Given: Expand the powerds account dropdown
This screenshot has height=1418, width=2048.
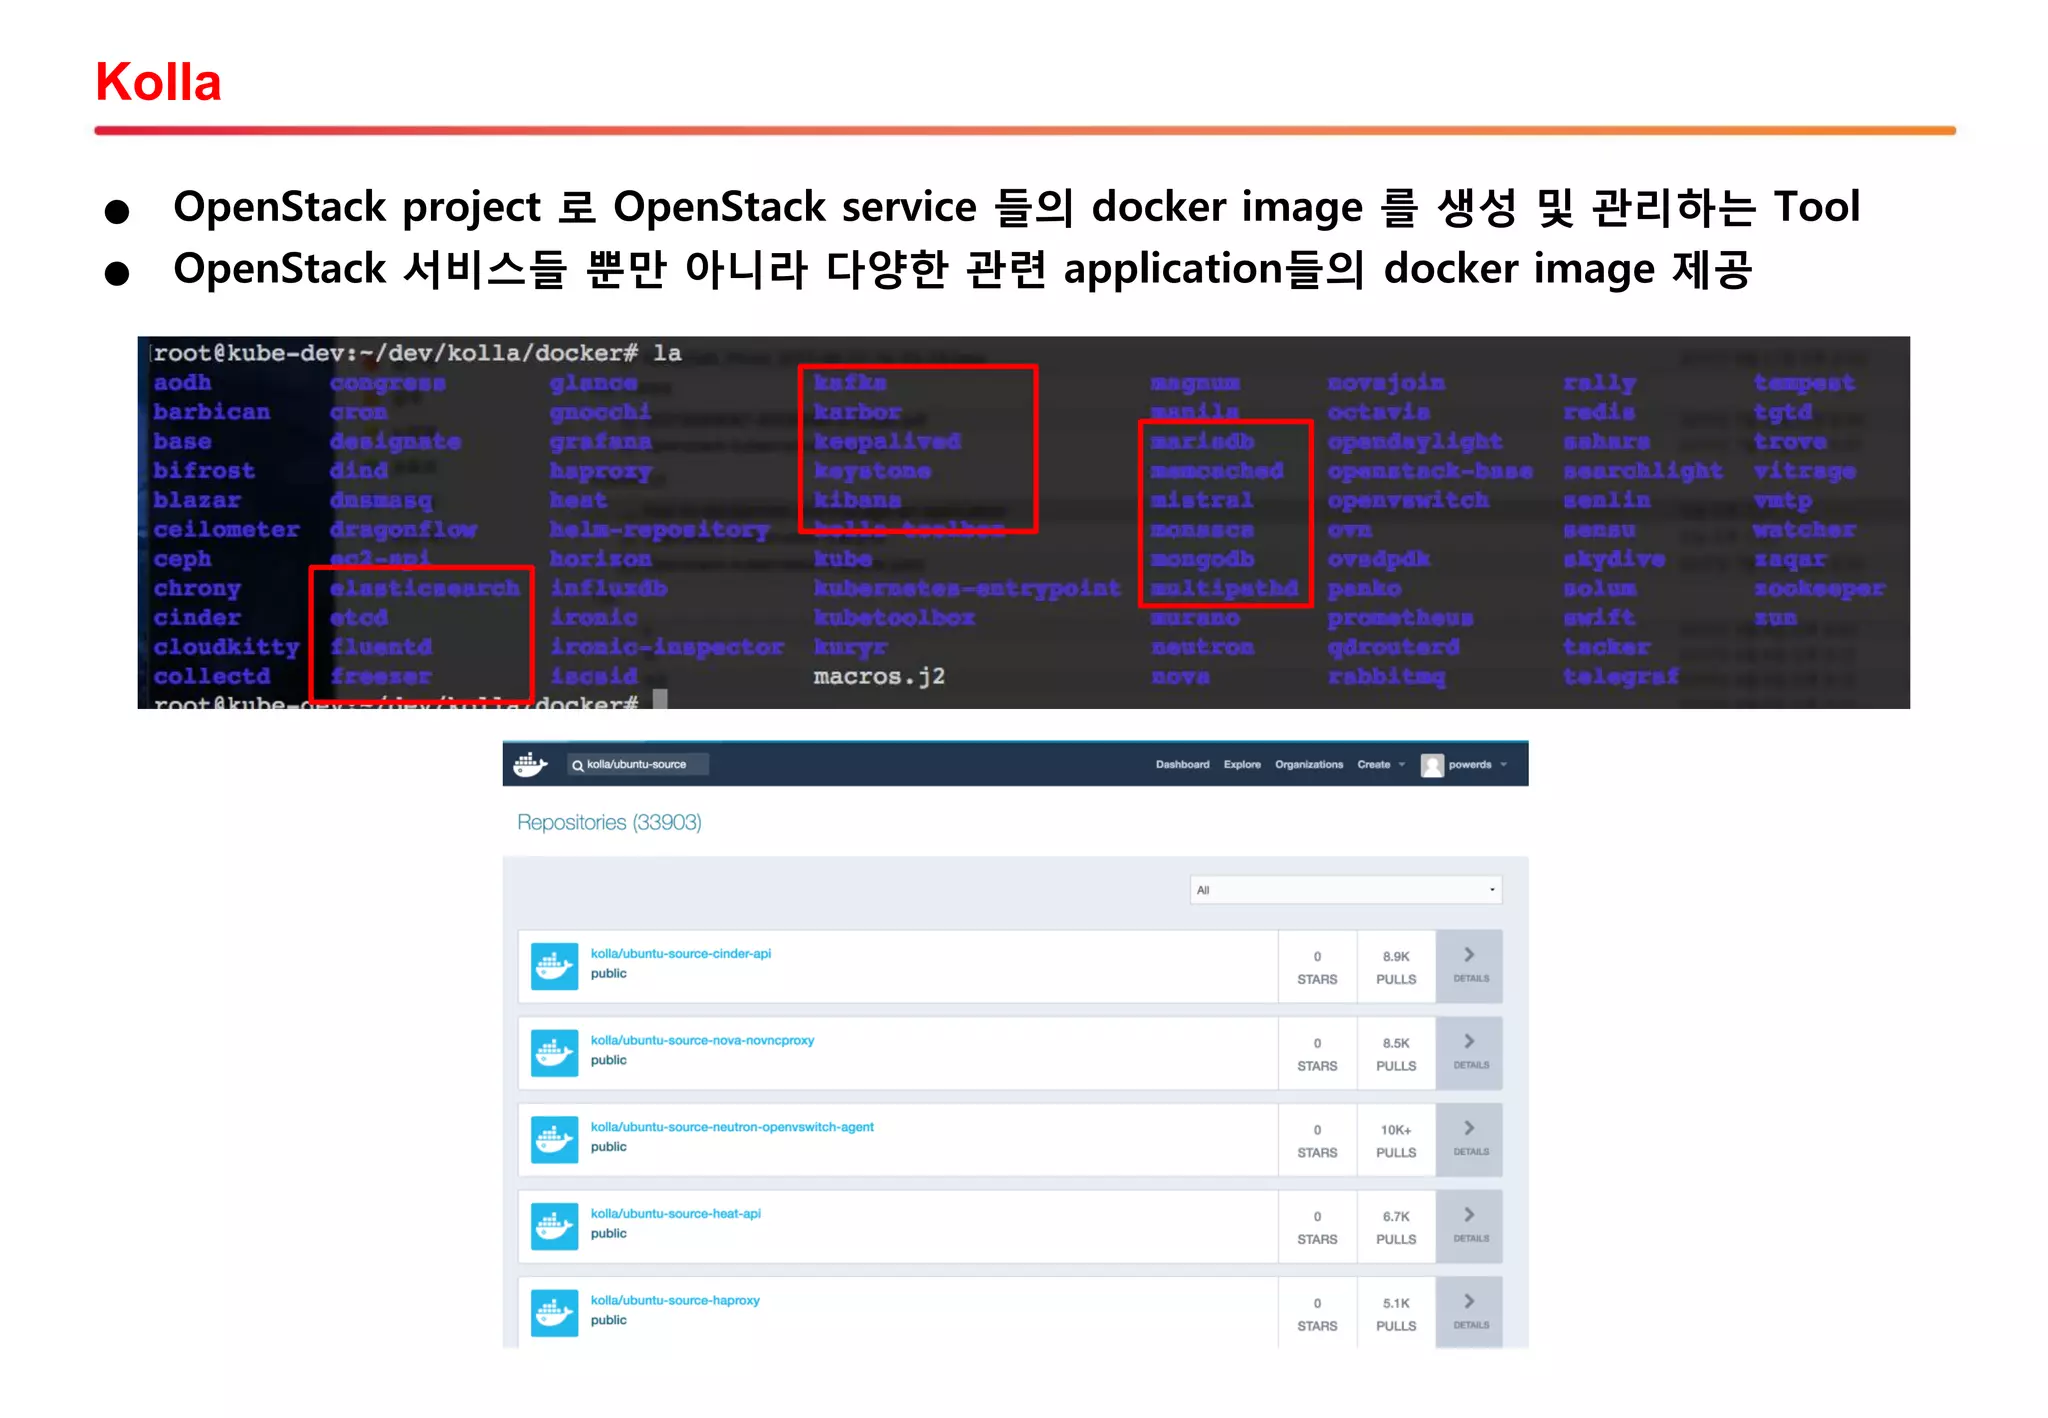Looking at the screenshot, I should 1477,765.
